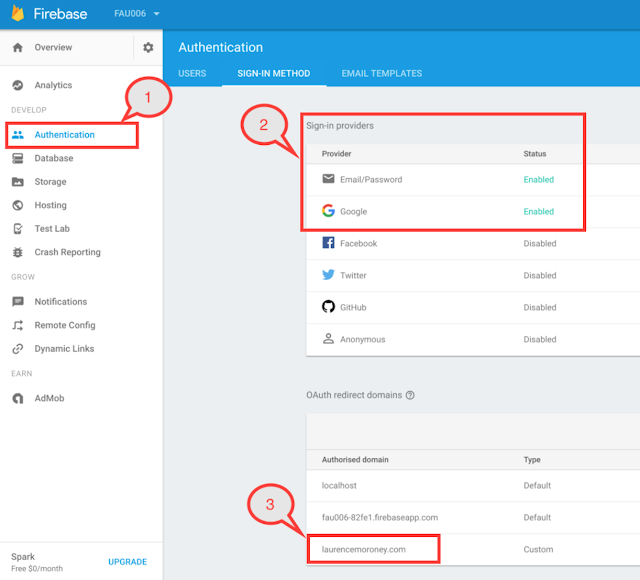The height and width of the screenshot is (580, 640).
Task: Select the SIGN-IN METHOD tab
Action: click(274, 73)
